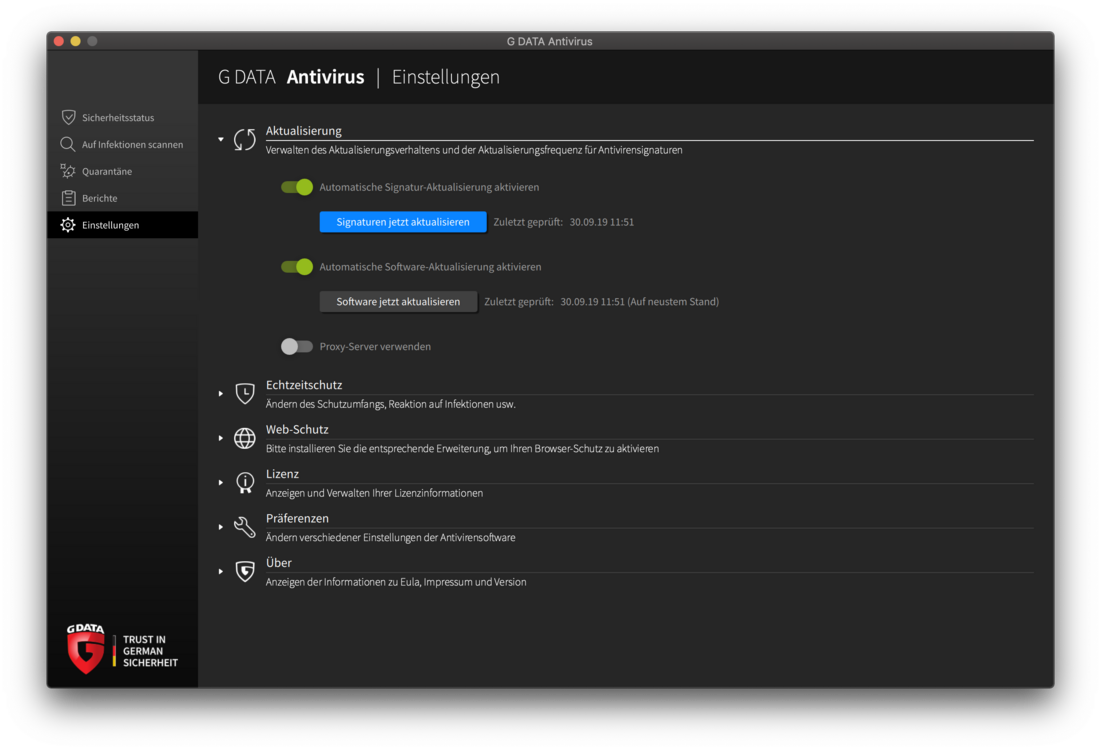1101x750 pixels.
Task: Click the Aktualisierung section title
Action: point(303,131)
